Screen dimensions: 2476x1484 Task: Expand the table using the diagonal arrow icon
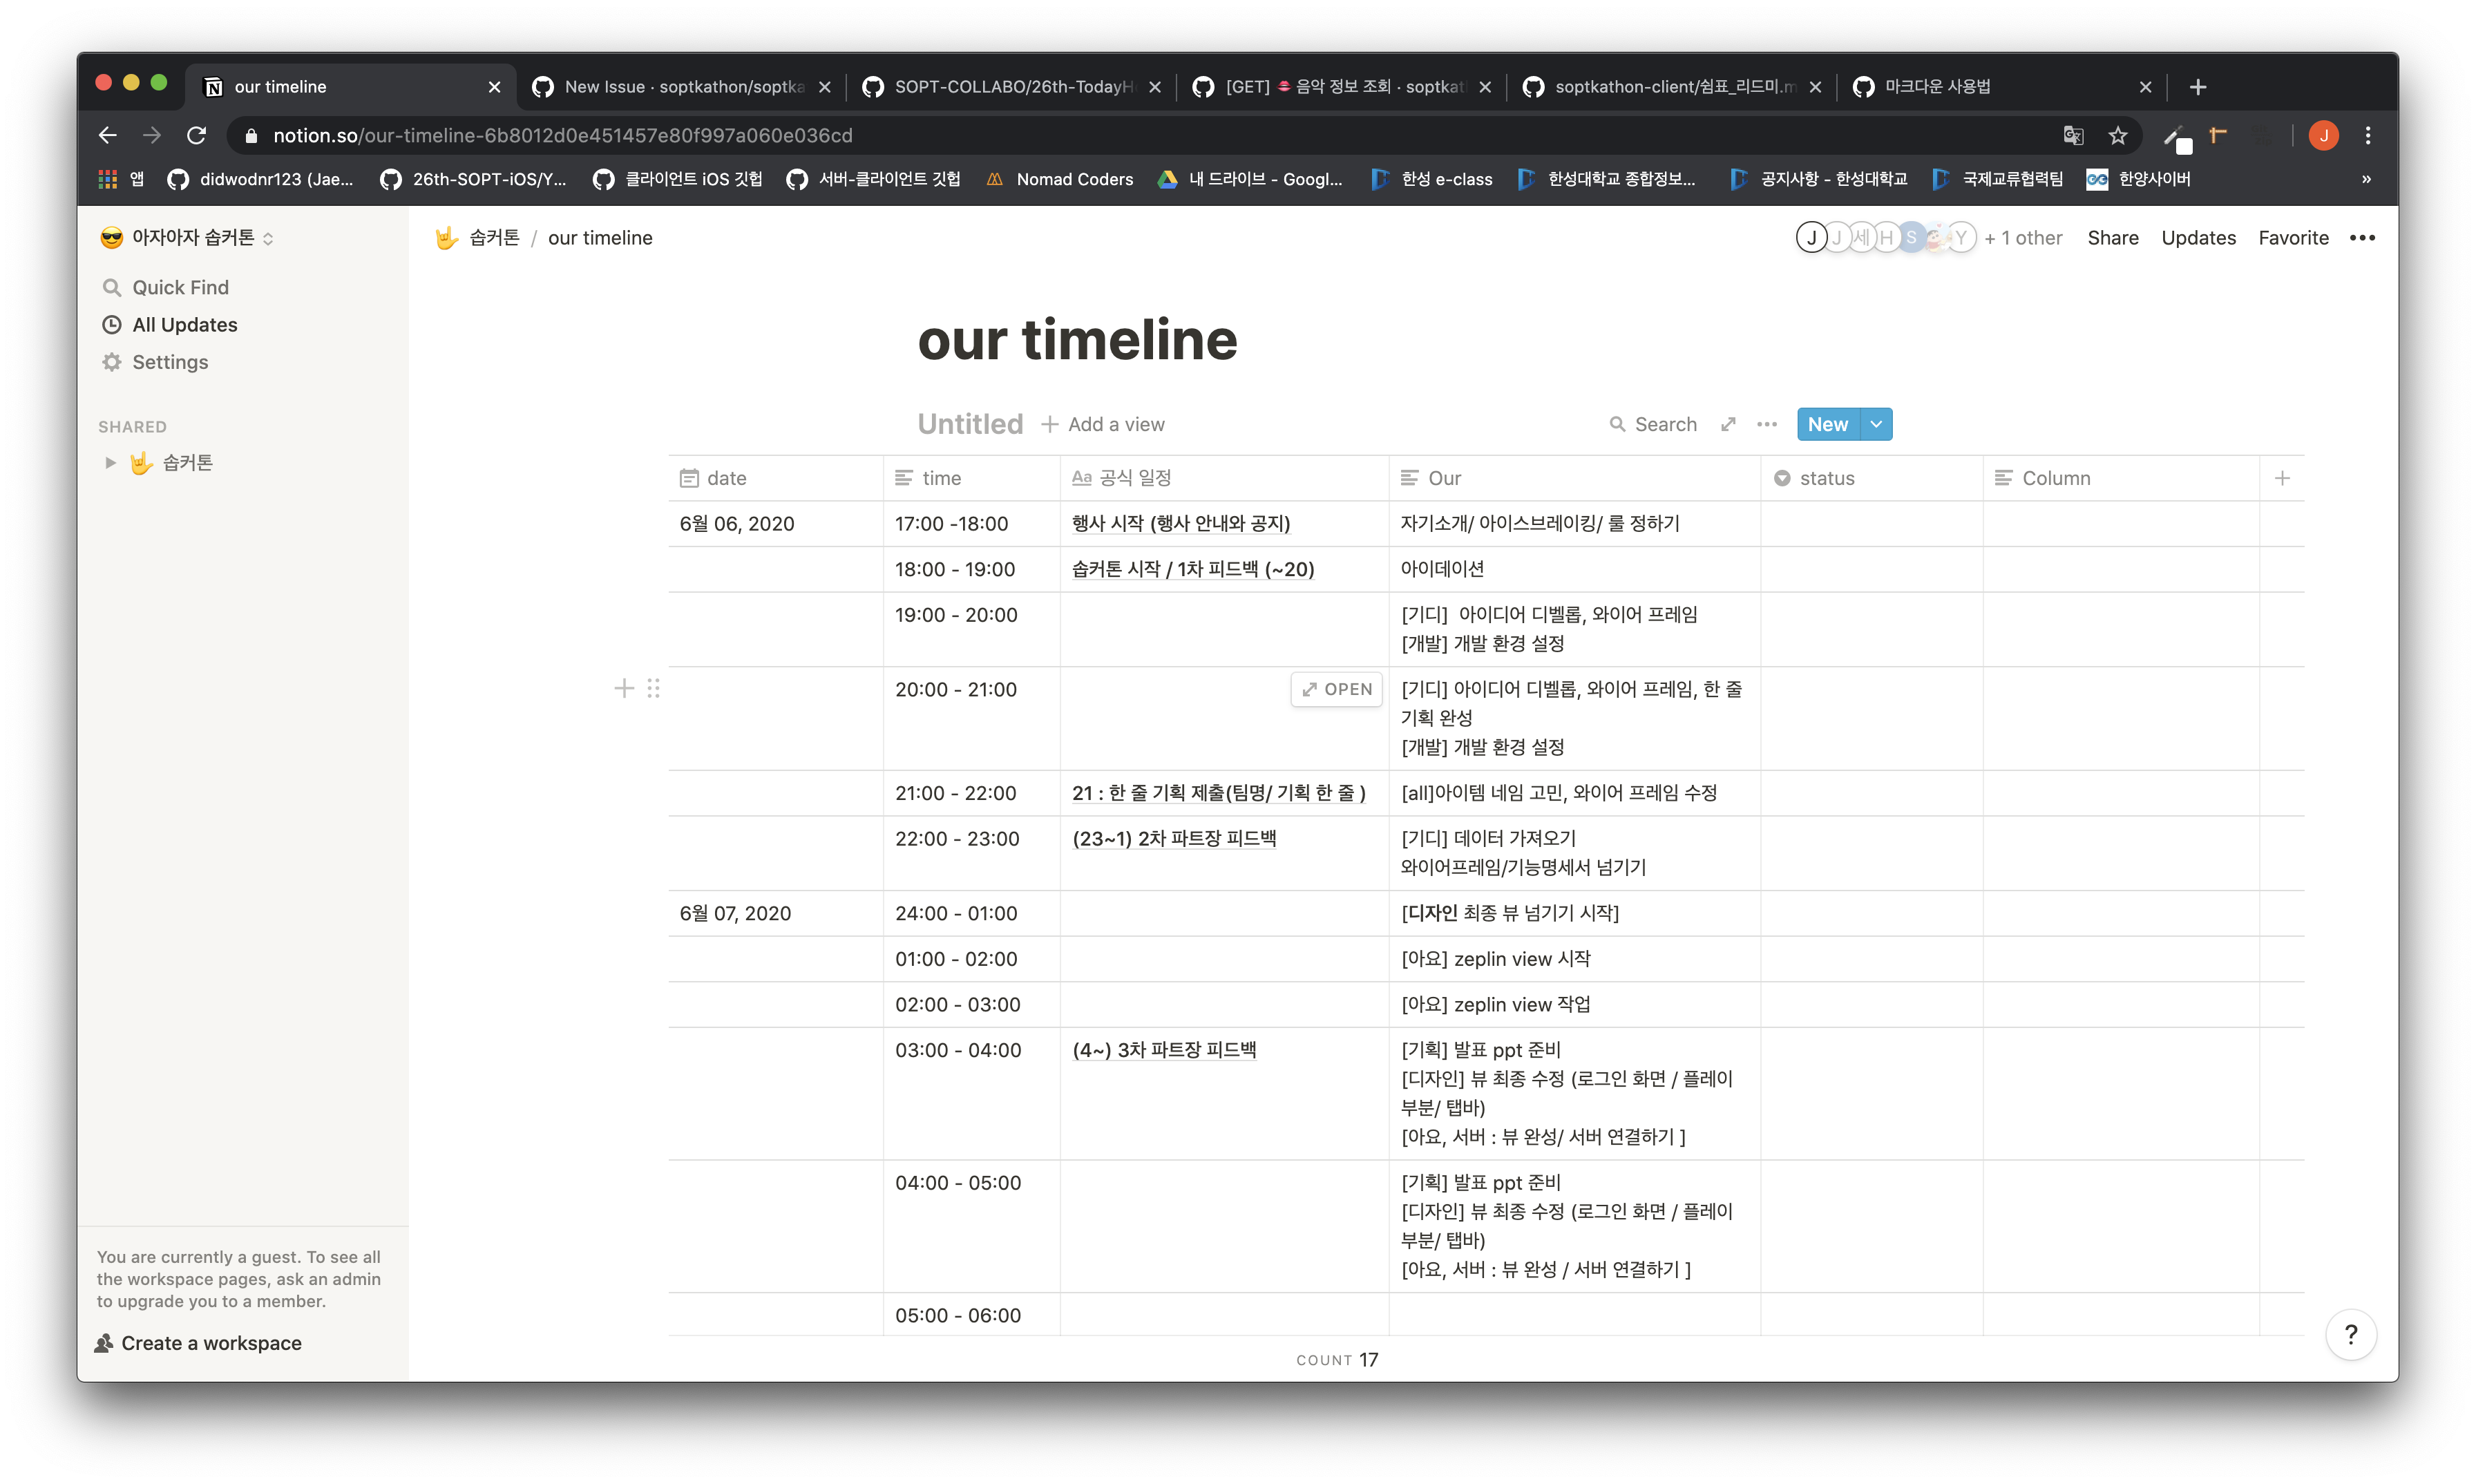point(1728,424)
